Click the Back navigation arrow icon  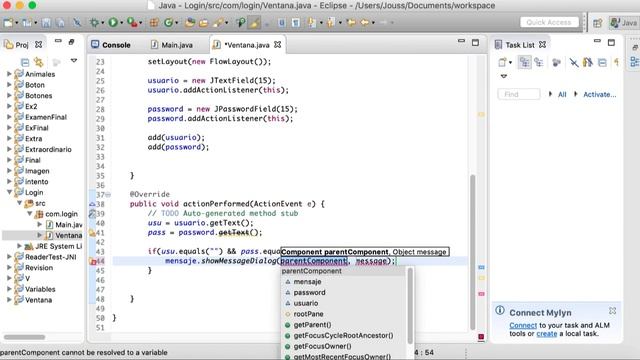[364, 23]
